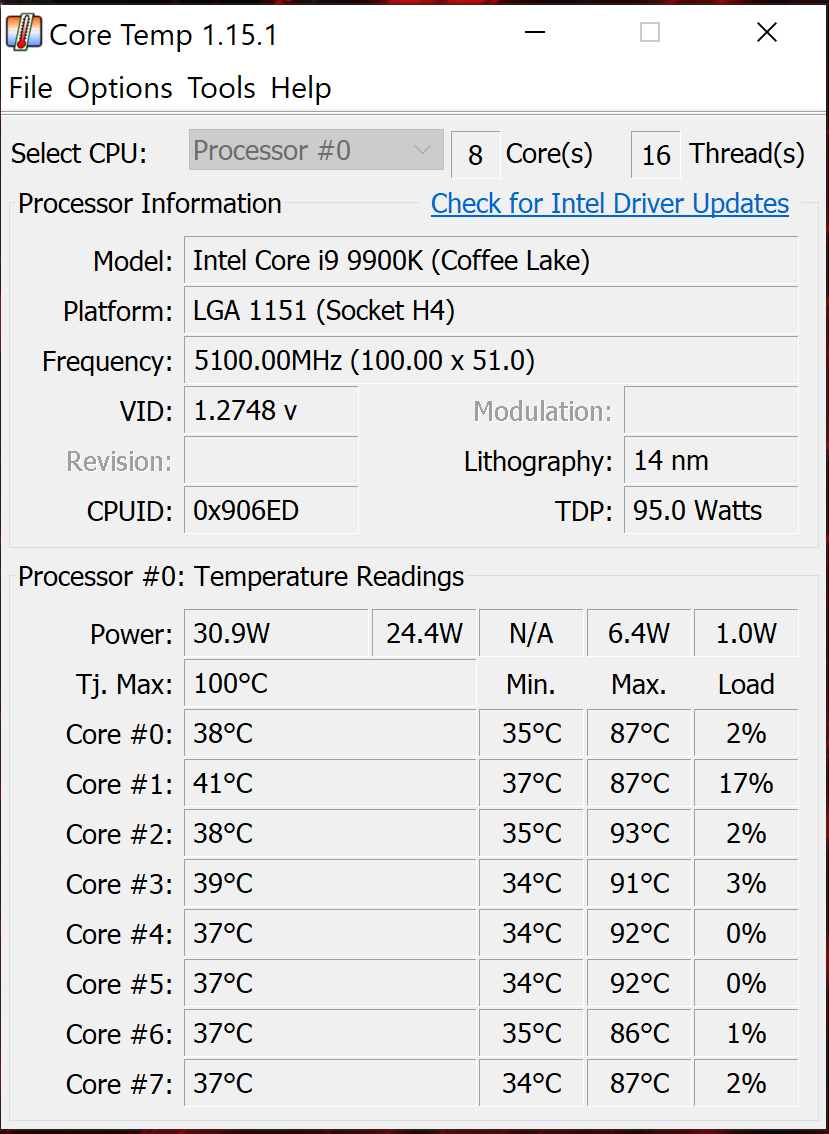This screenshot has height=1134, width=829.
Task: Click the Min. column header
Action: [x=531, y=684]
